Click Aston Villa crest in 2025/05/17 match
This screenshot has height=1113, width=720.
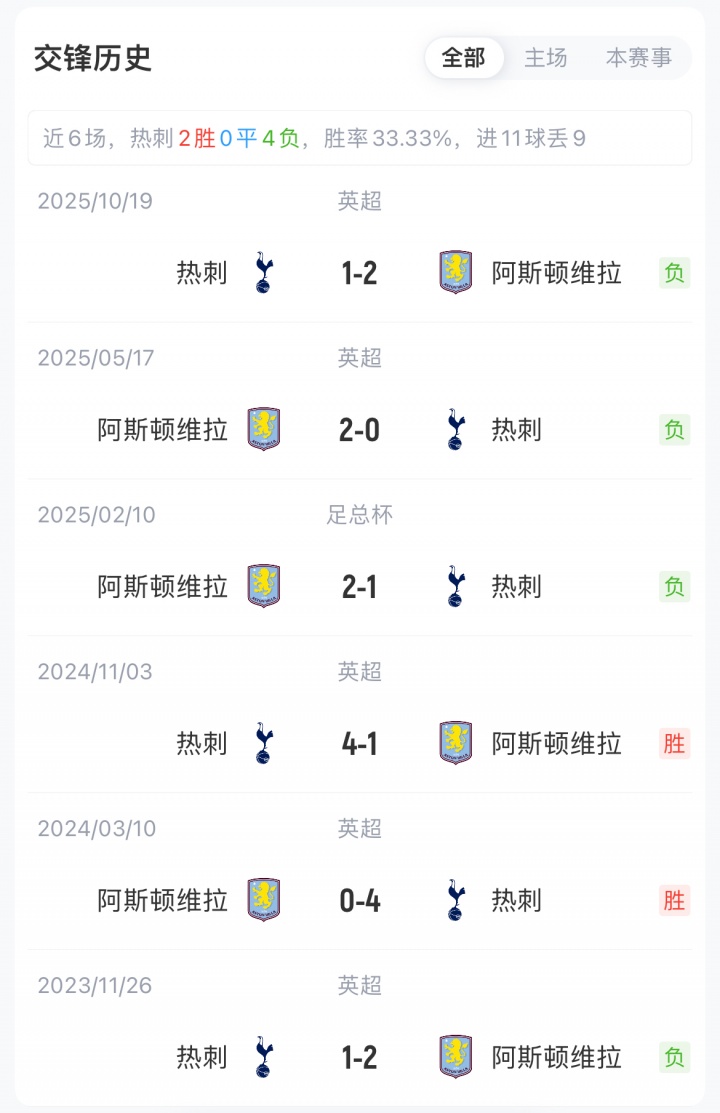click(263, 429)
